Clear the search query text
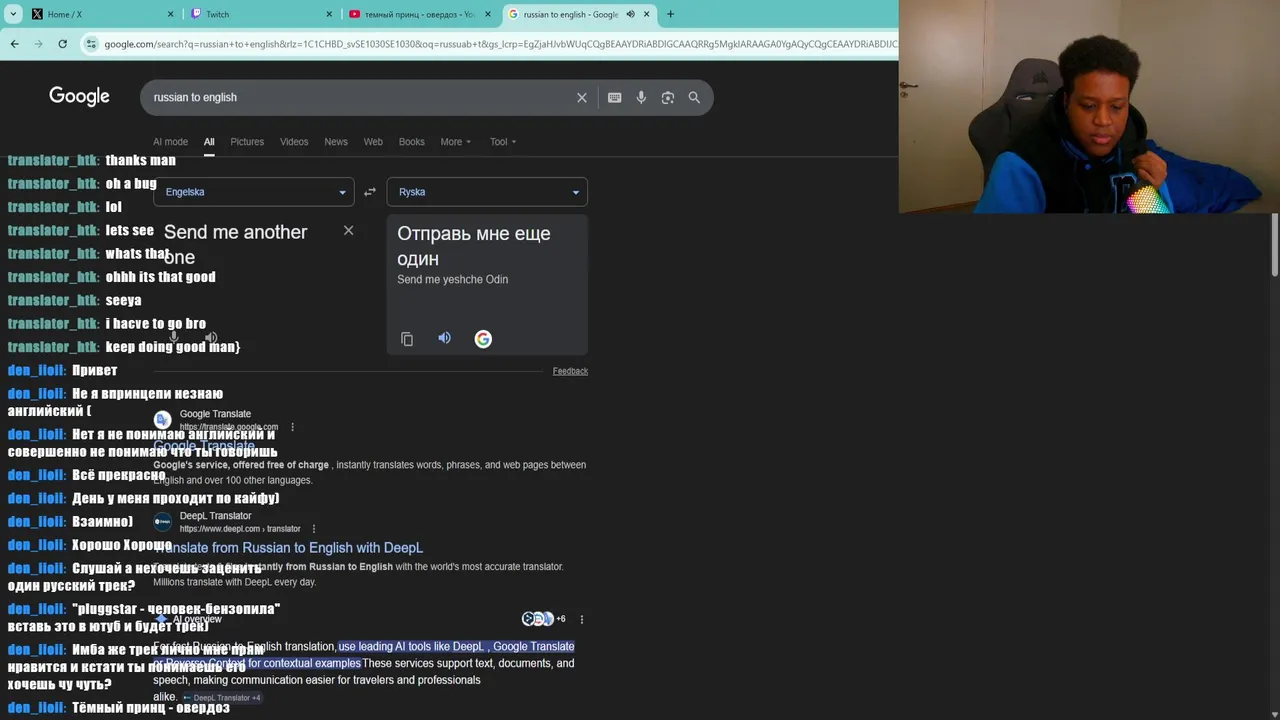This screenshot has height=720, width=1280. (581, 97)
